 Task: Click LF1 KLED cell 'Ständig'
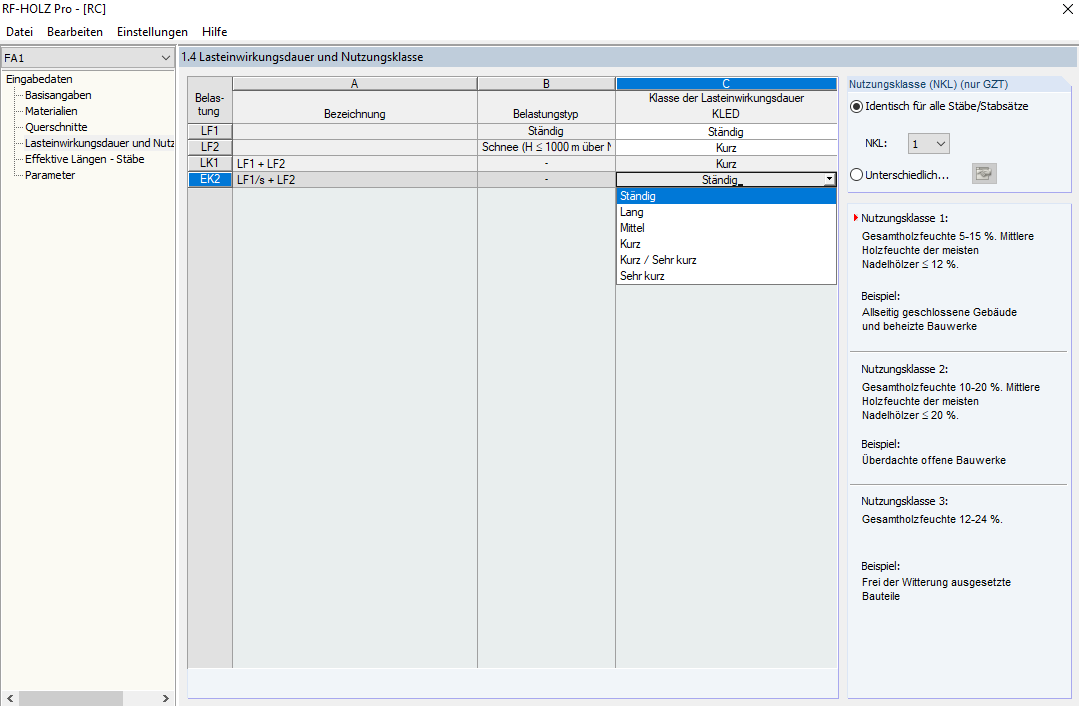726,131
